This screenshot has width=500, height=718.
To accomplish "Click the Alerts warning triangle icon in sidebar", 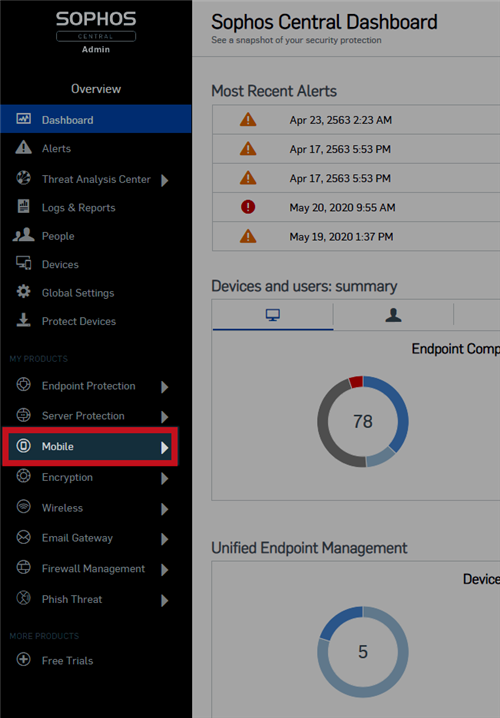I will (x=23, y=147).
